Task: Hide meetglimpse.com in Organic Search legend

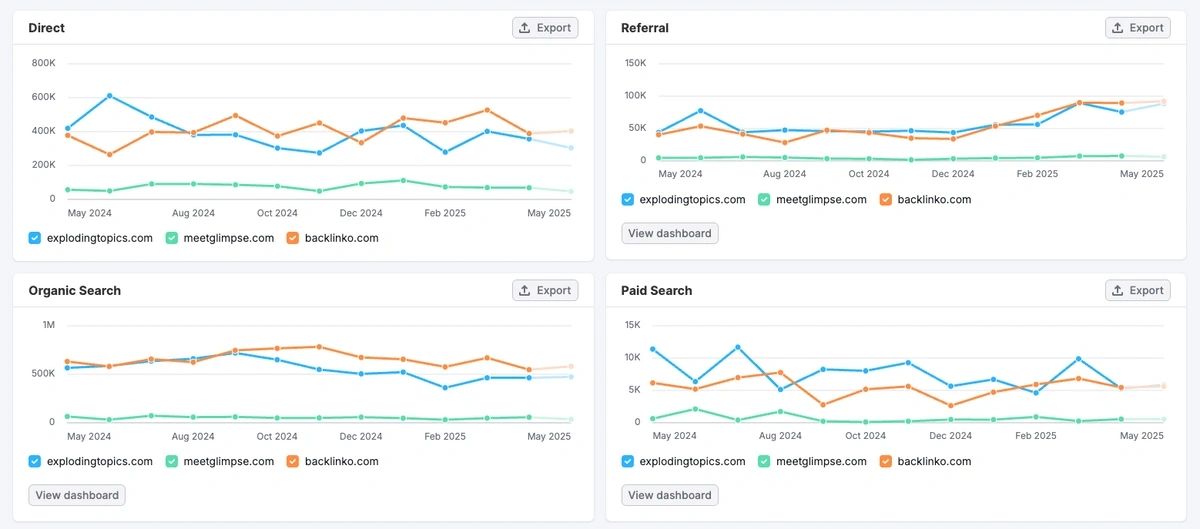Action: click(x=172, y=461)
